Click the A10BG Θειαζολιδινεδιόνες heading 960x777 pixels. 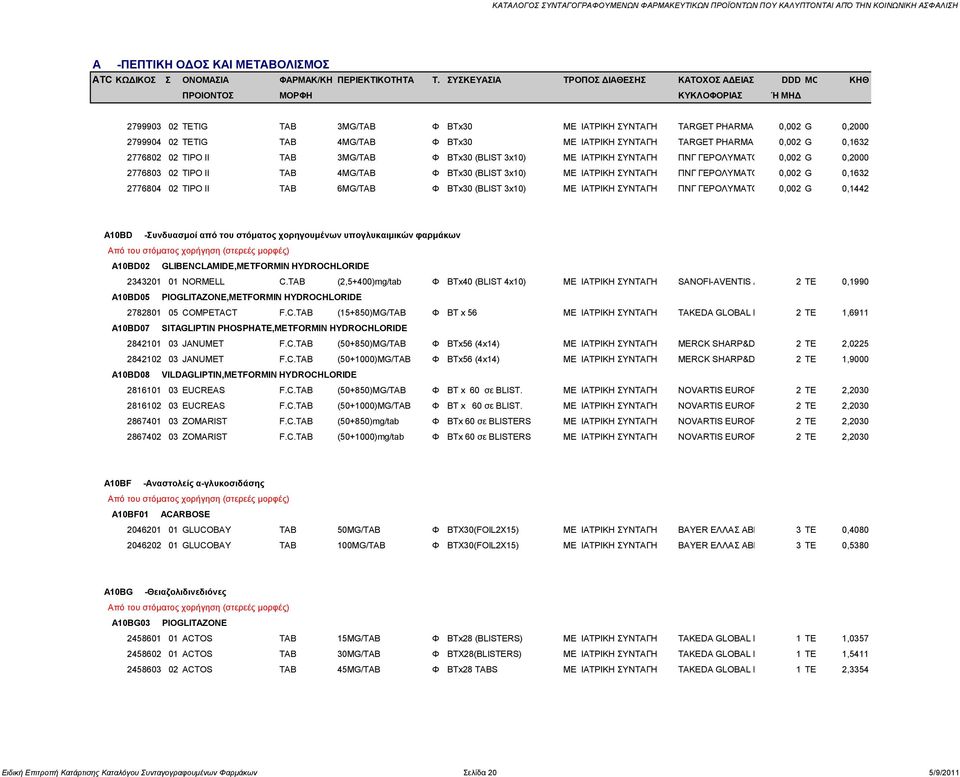[165, 592]
